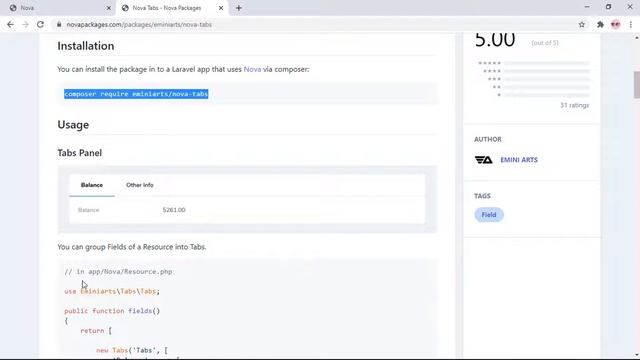Click the vertical page scrollbar thumb
This screenshot has width=640, height=360.
[636, 84]
